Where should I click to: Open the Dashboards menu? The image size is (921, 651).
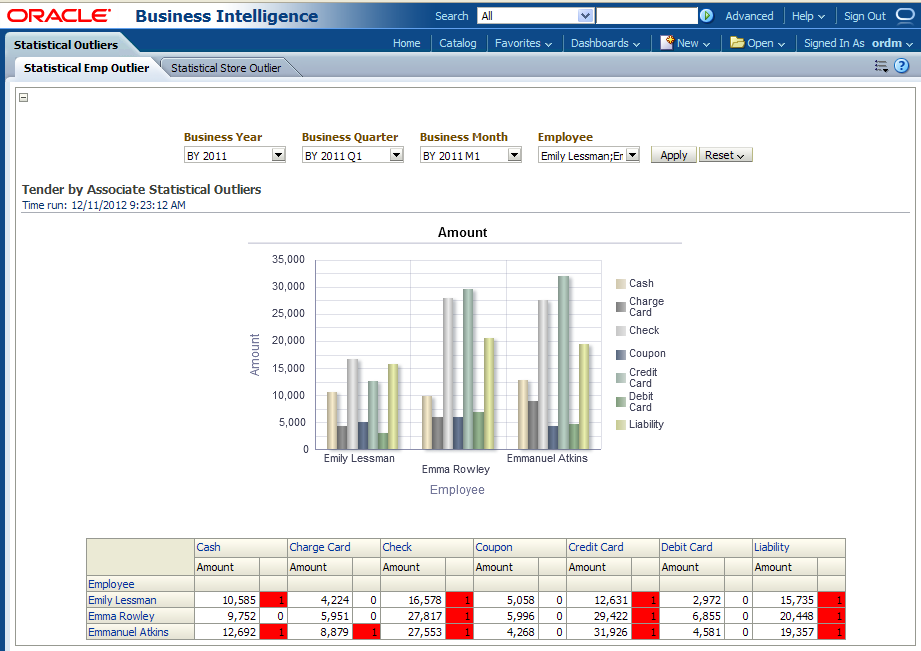pyautogui.click(x=605, y=43)
